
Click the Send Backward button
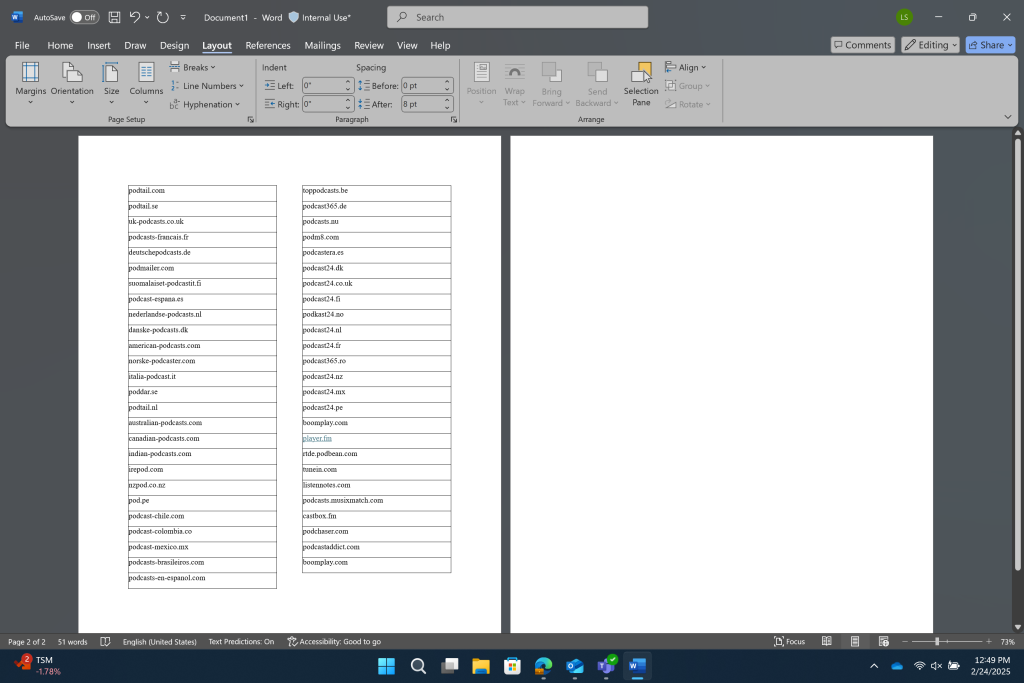[597, 84]
